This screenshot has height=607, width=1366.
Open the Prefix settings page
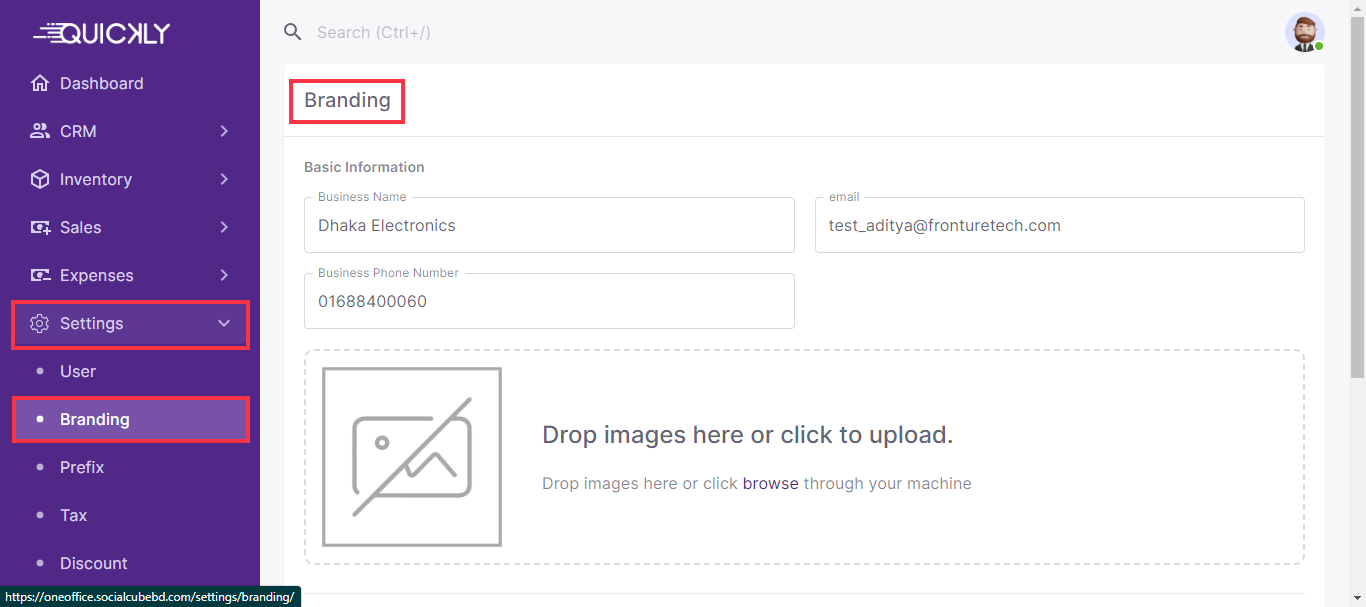(x=82, y=467)
